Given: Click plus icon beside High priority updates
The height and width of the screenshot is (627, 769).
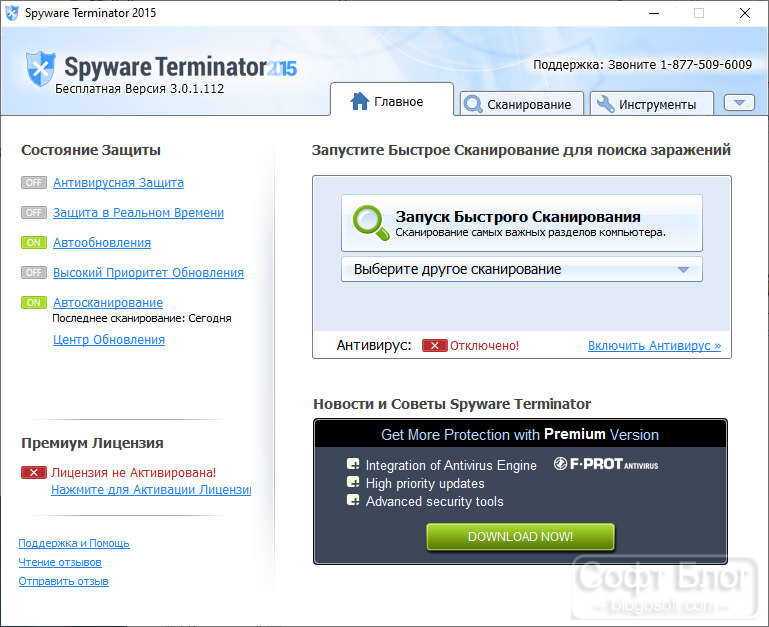Looking at the screenshot, I should 353,482.
